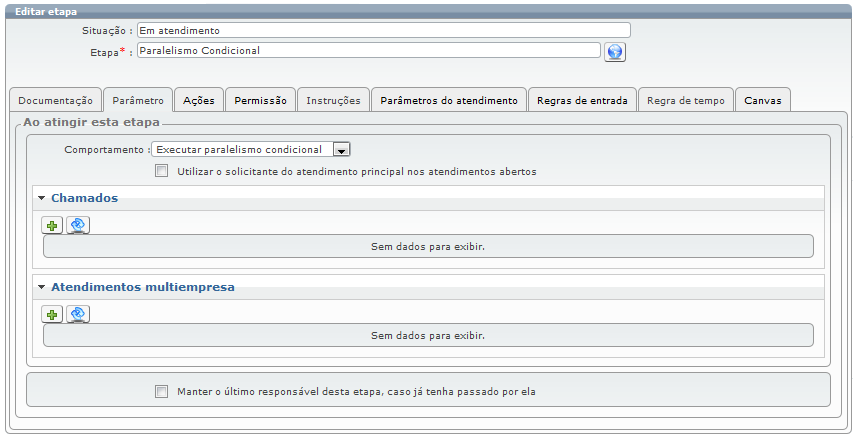The width and height of the screenshot is (855, 438).
Task: Open the Comportamento dropdown
Action: tap(341, 150)
